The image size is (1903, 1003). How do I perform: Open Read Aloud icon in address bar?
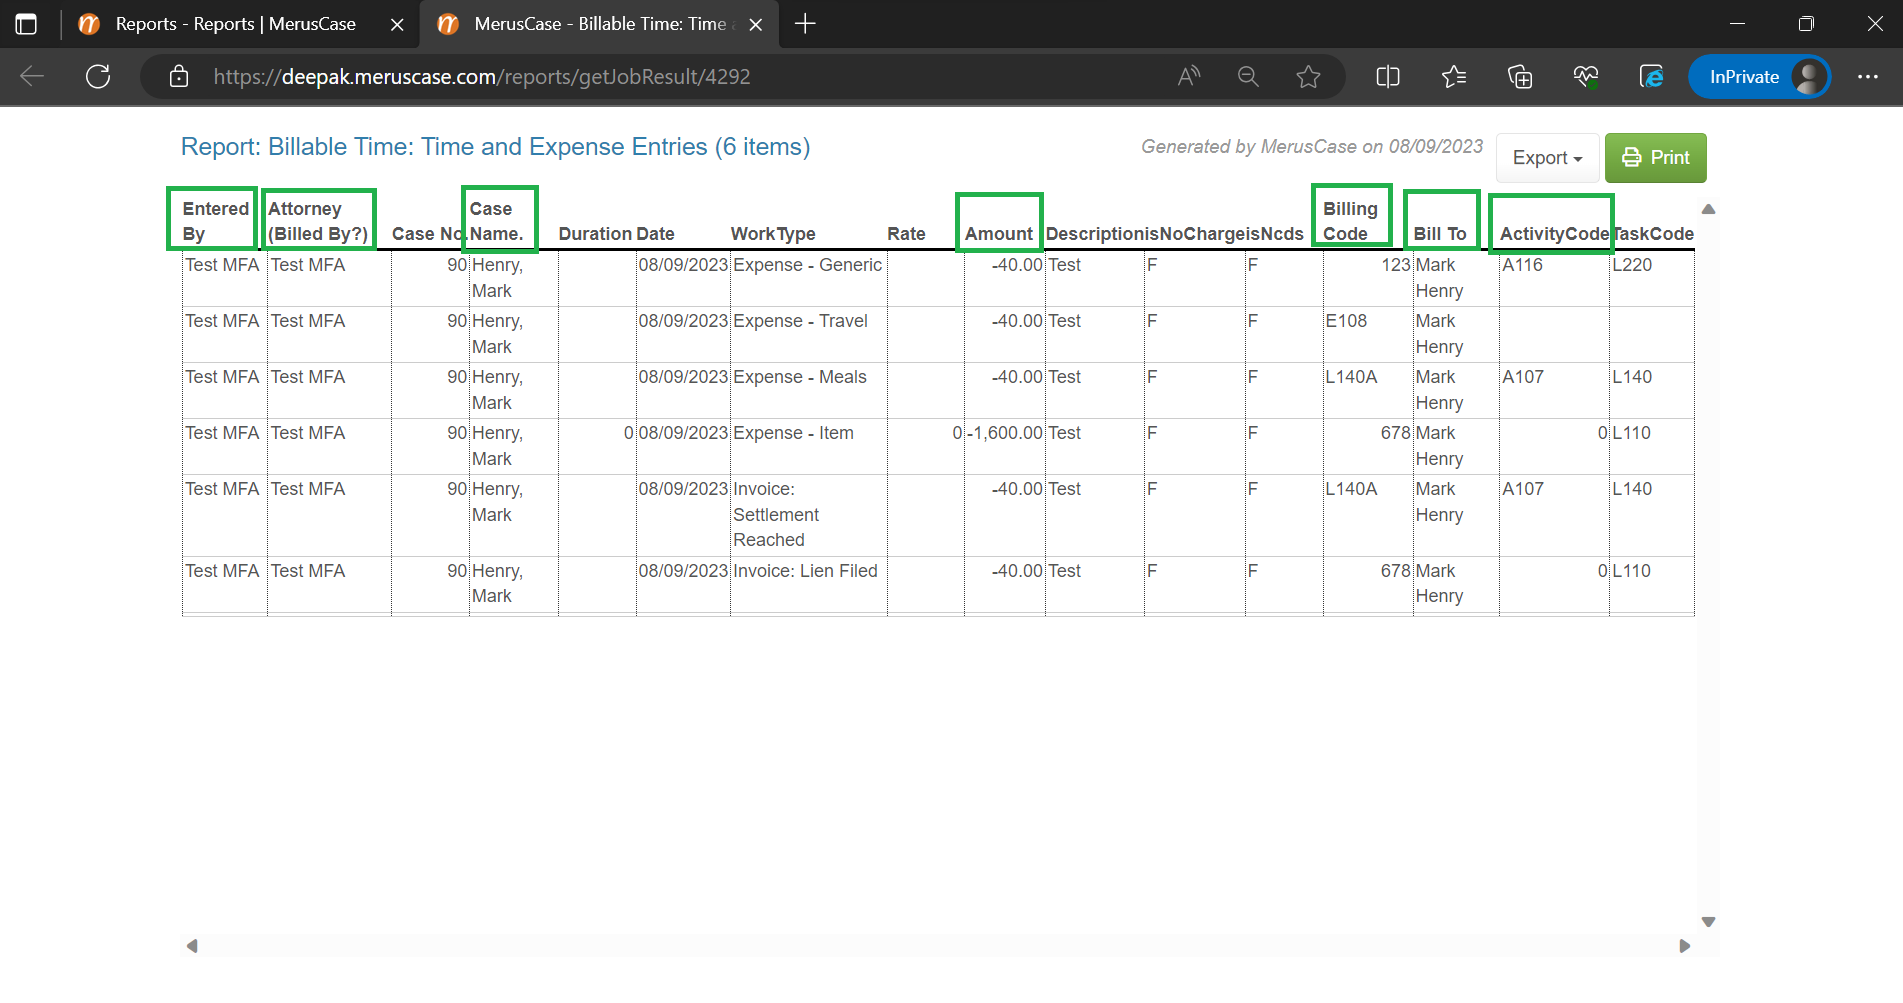(1188, 77)
